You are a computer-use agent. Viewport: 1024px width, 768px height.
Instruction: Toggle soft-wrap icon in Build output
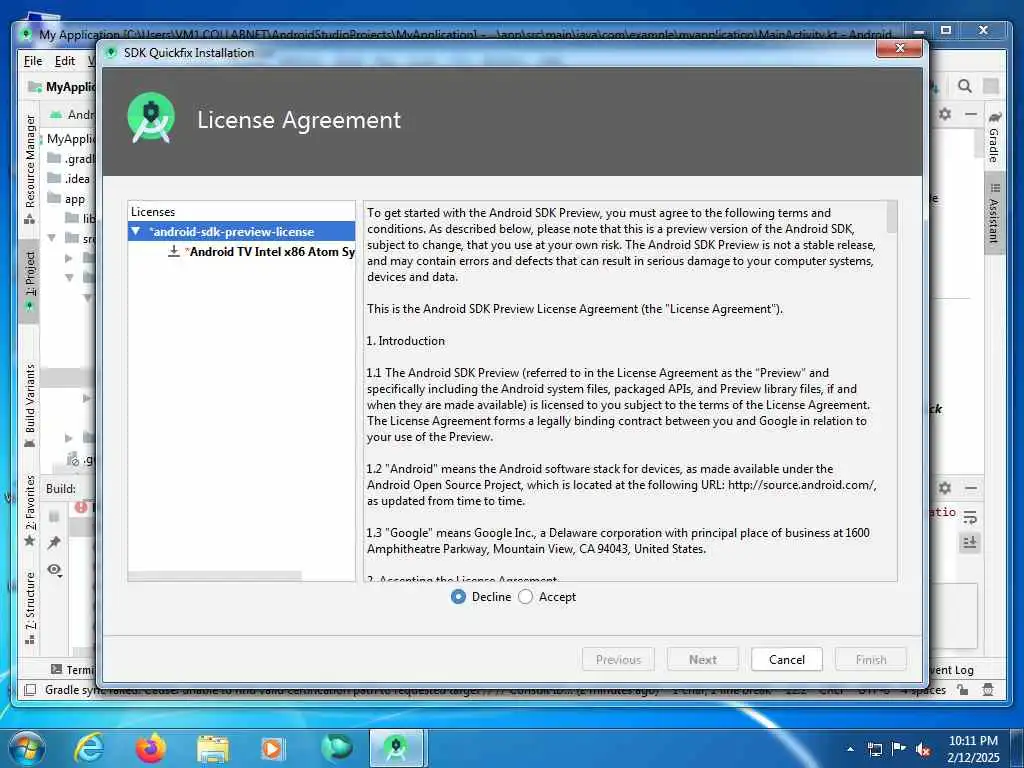970,517
